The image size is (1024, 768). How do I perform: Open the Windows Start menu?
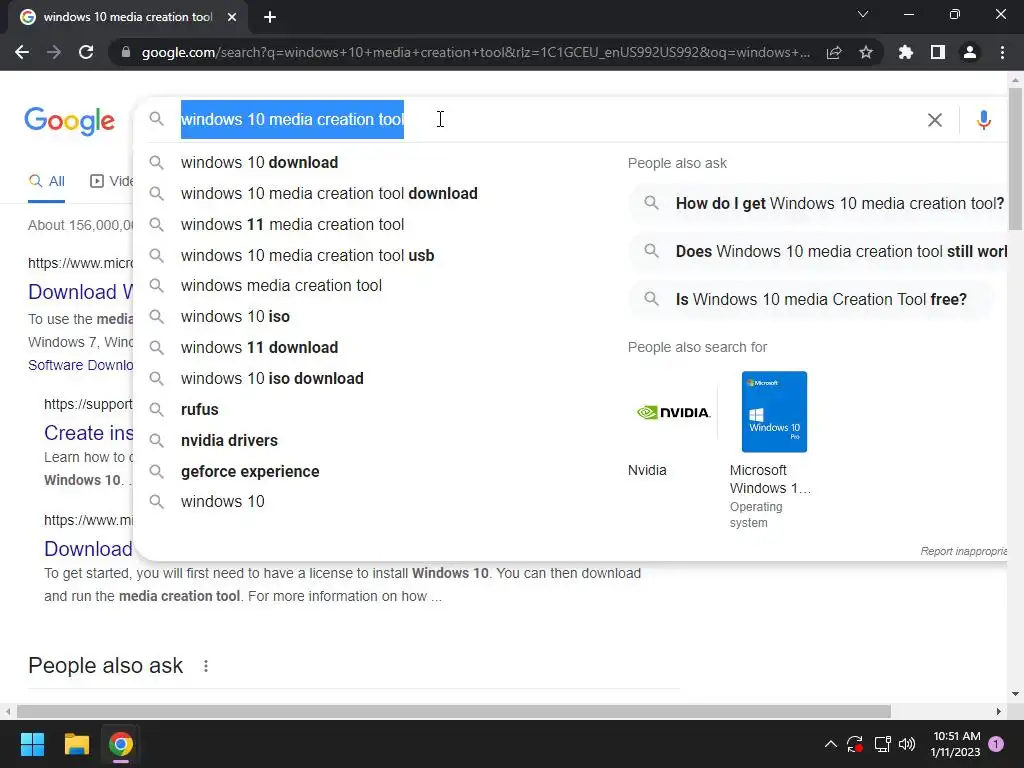pos(32,744)
